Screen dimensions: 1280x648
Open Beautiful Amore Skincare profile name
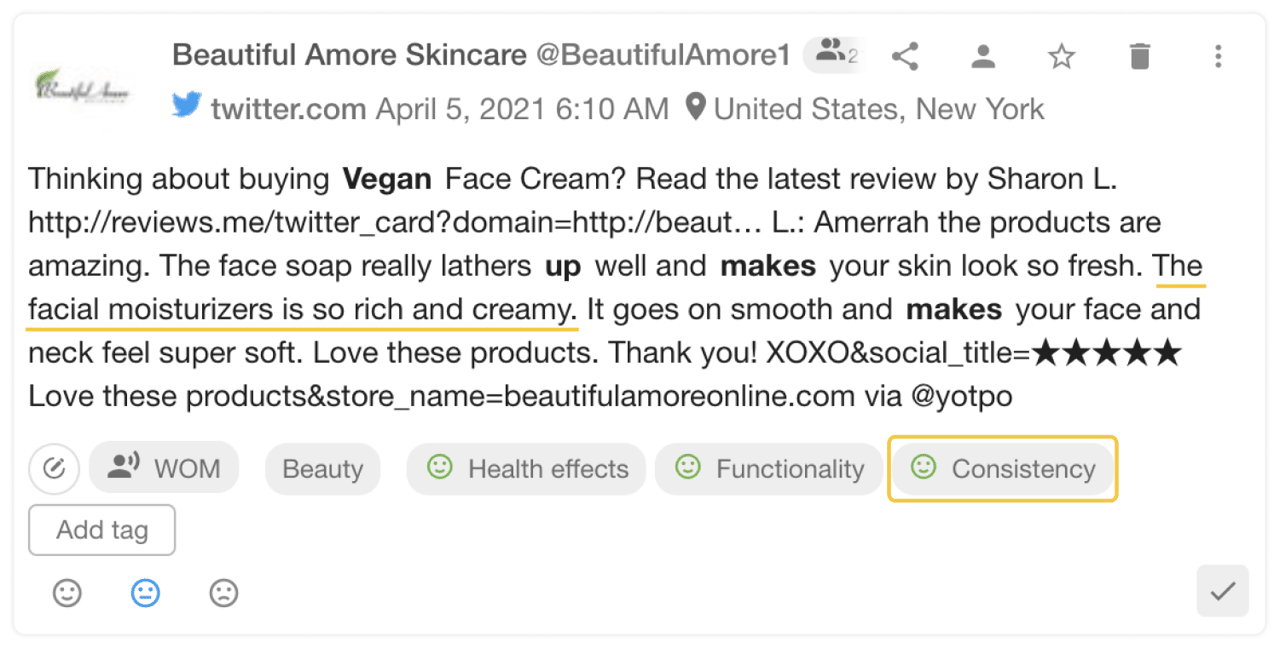coord(349,55)
